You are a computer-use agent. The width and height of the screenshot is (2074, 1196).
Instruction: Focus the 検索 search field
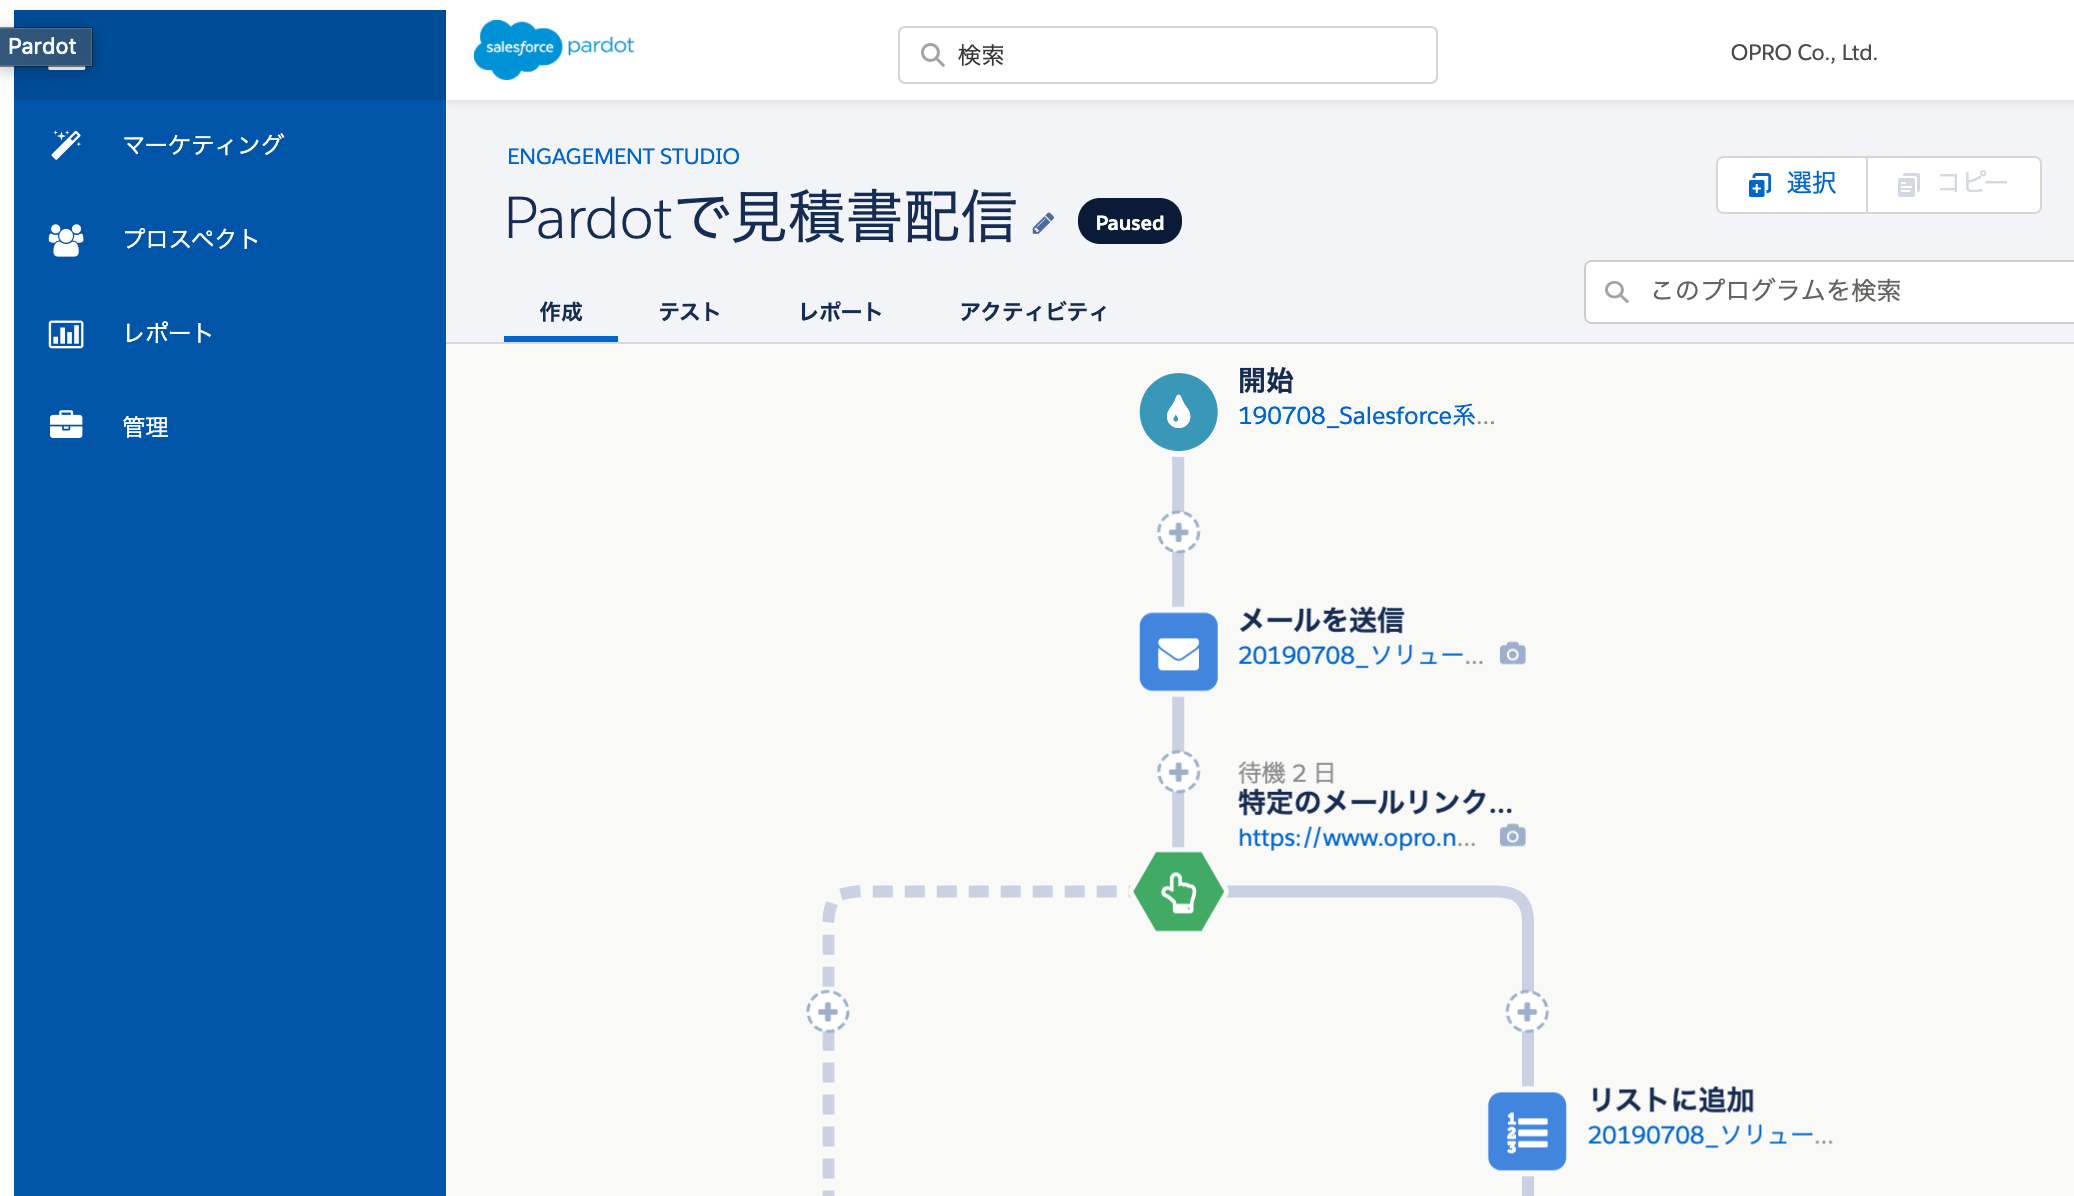click(x=1167, y=55)
